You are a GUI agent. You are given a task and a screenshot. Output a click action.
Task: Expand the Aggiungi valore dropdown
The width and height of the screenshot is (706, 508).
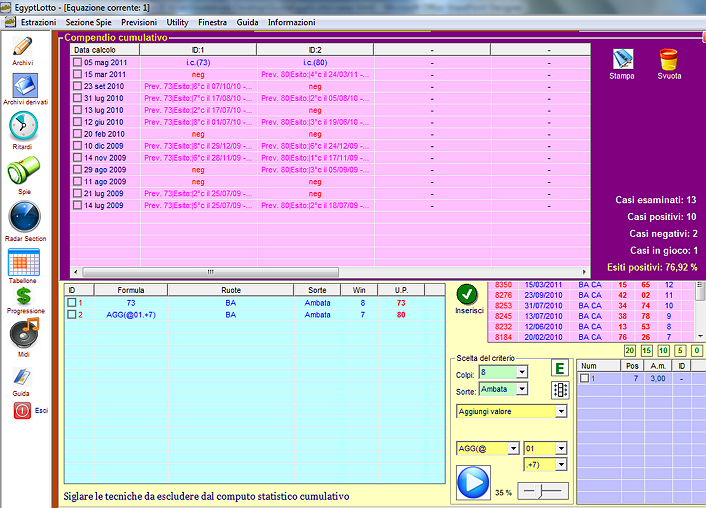coord(561,411)
